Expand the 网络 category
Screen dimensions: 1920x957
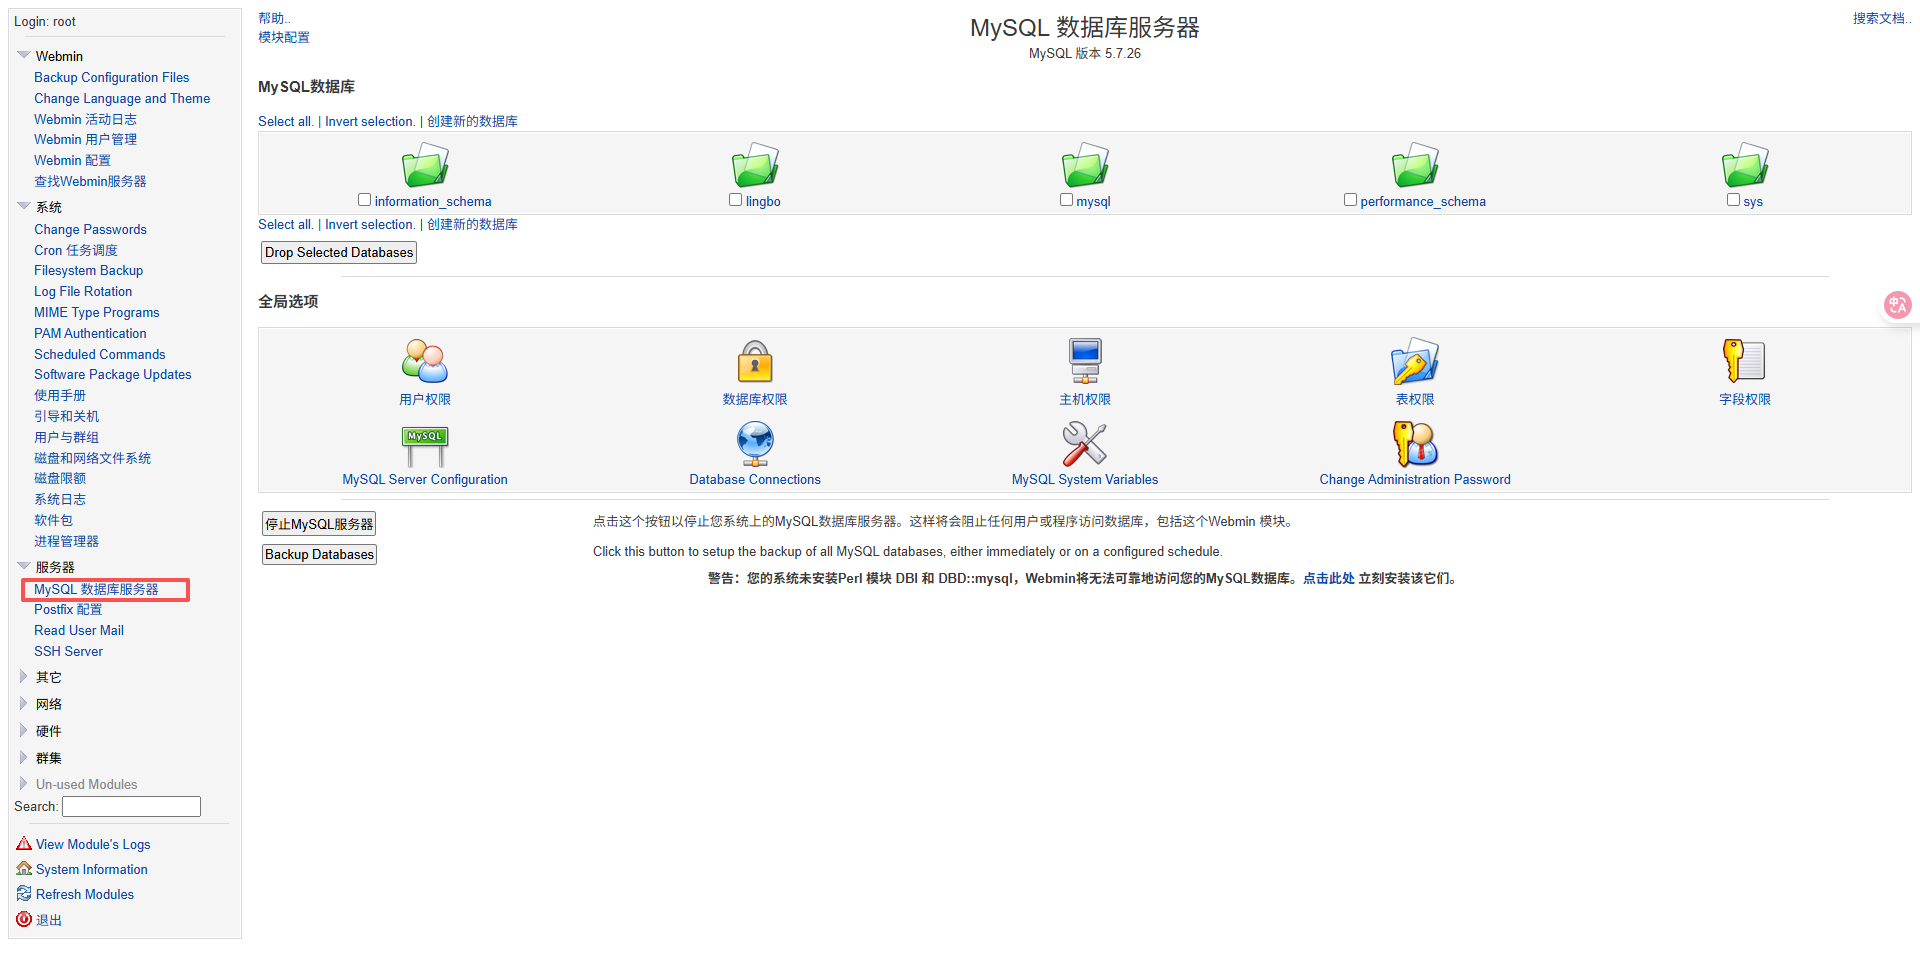24,703
